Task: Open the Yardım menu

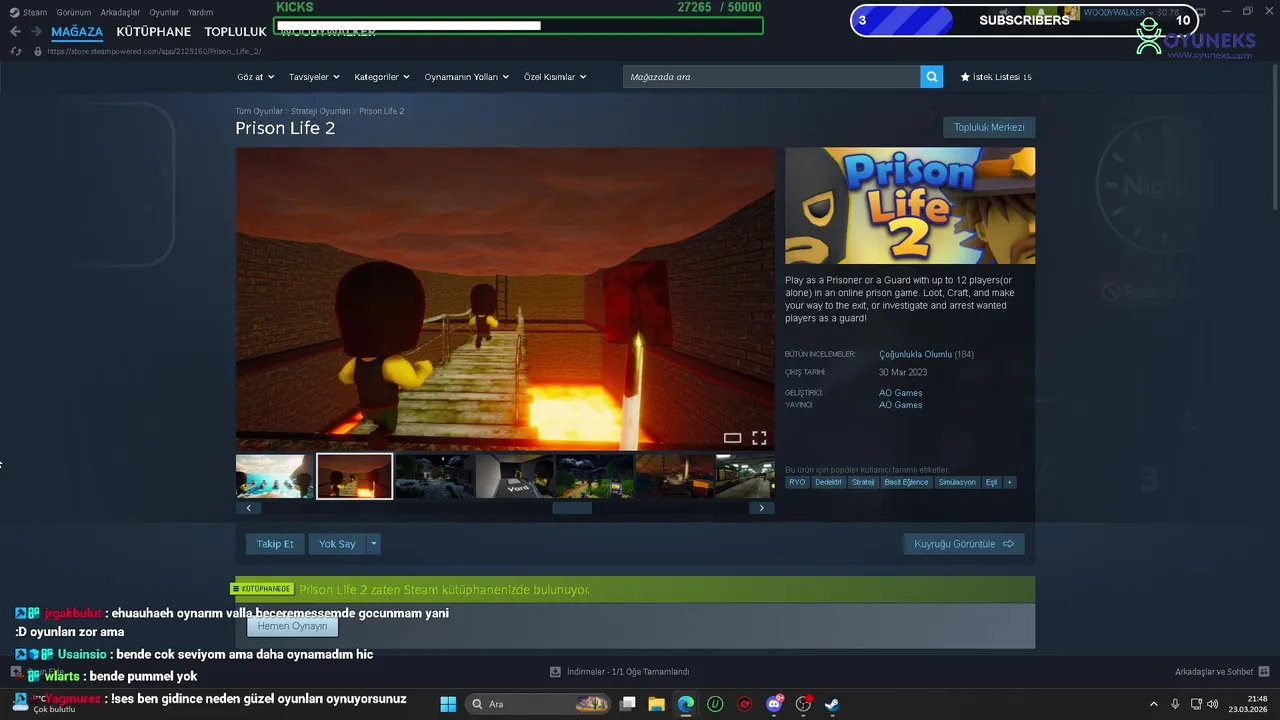Action: pos(200,12)
